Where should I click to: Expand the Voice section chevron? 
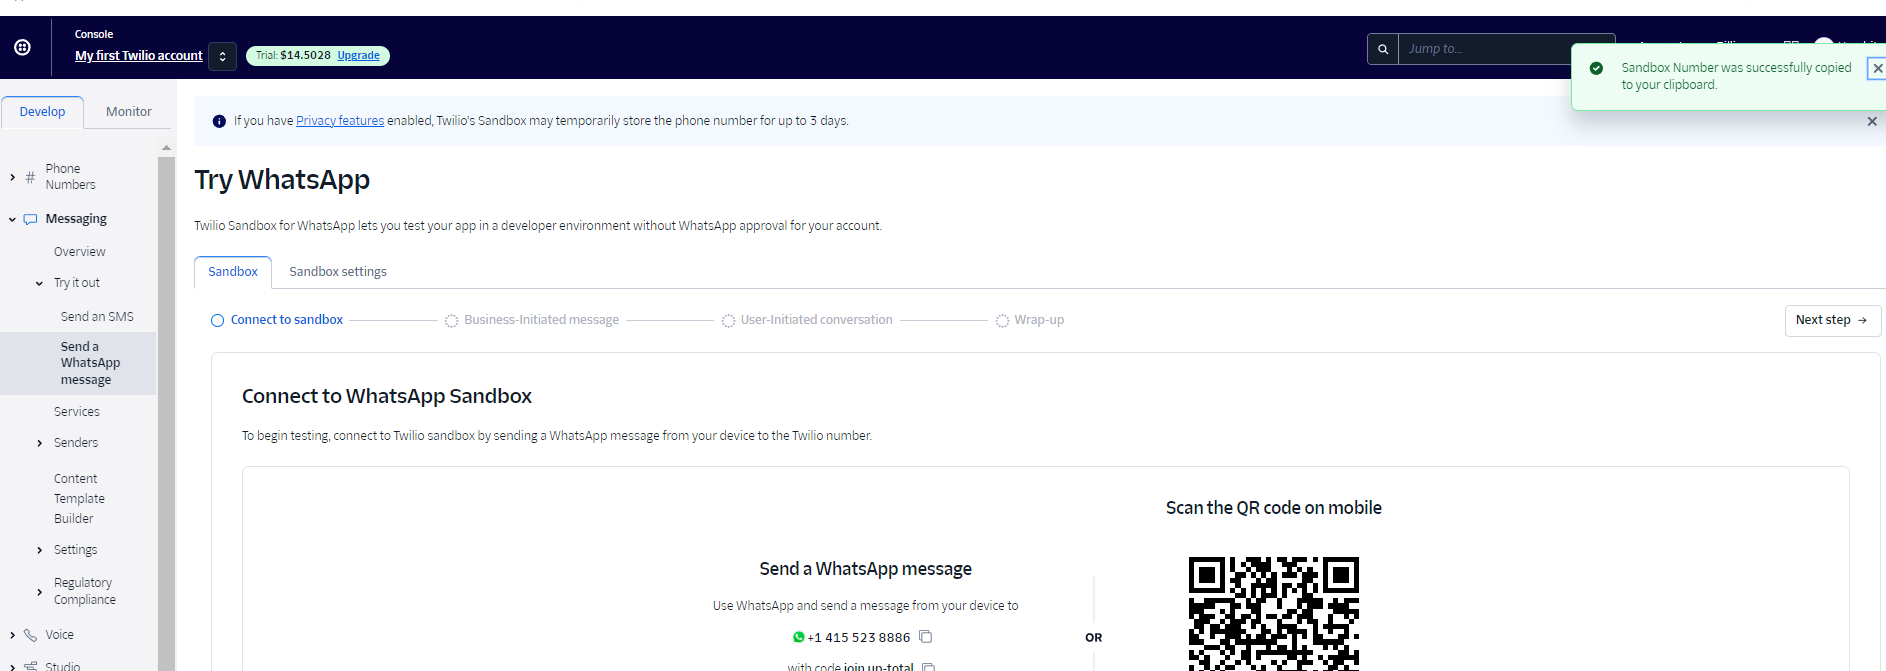click(12, 635)
